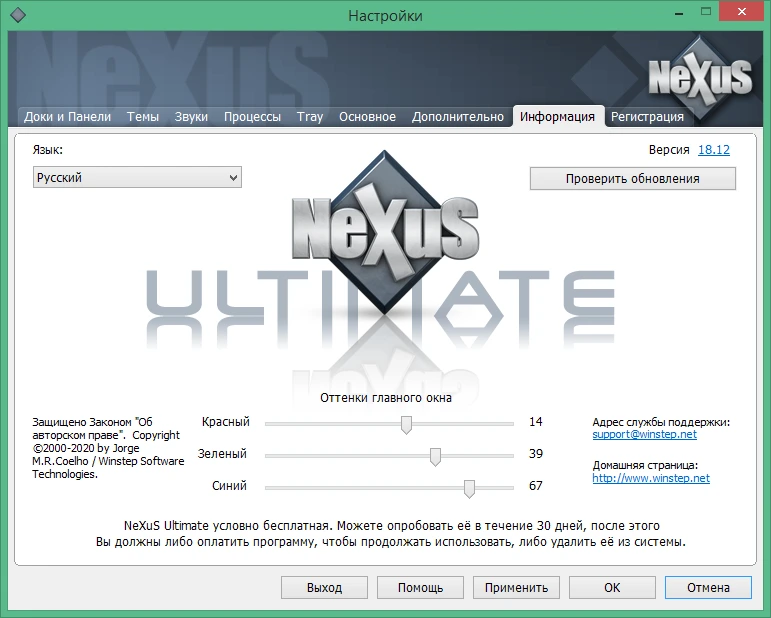Select the Tray tab
This screenshot has height=618, width=771.
click(310, 117)
